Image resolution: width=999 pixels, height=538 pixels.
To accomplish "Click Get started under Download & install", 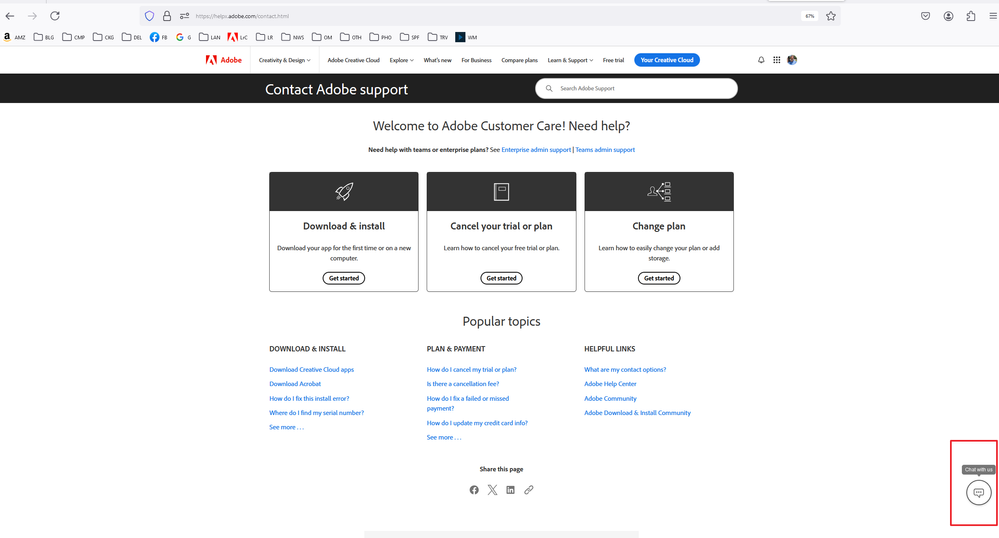I will coord(344,278).
